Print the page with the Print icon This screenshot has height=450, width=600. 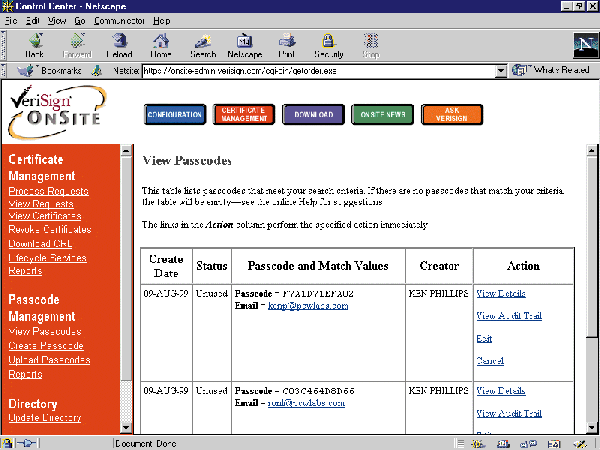pos(287,41)
